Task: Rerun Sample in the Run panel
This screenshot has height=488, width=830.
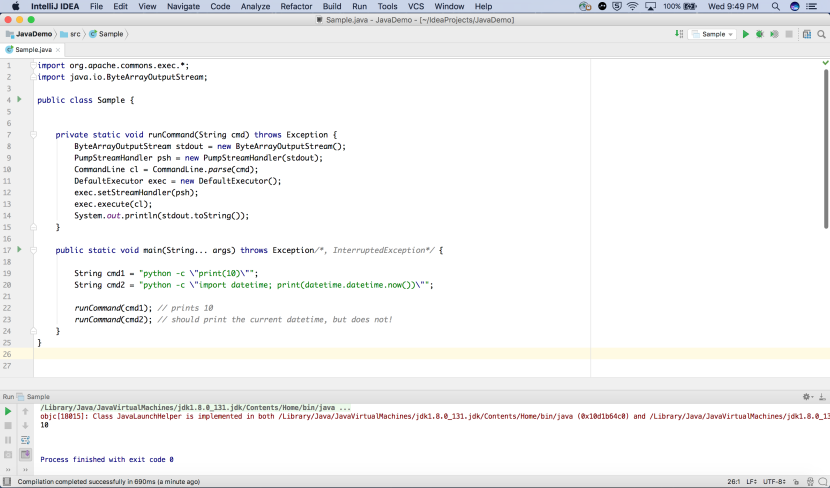Action: point(8,411)
